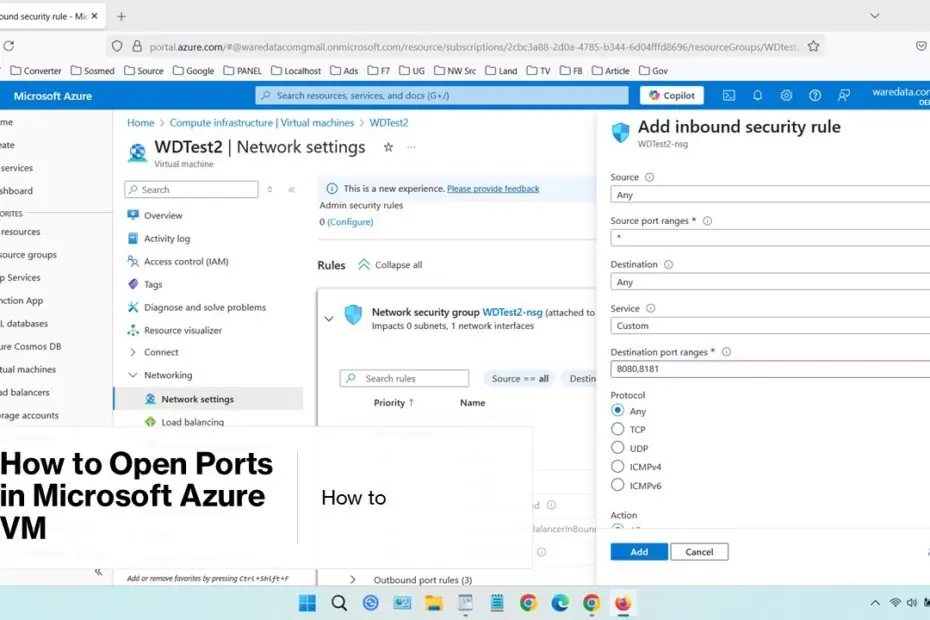
Task: Follow the Please provide feedback link
Action: point(493,189)
